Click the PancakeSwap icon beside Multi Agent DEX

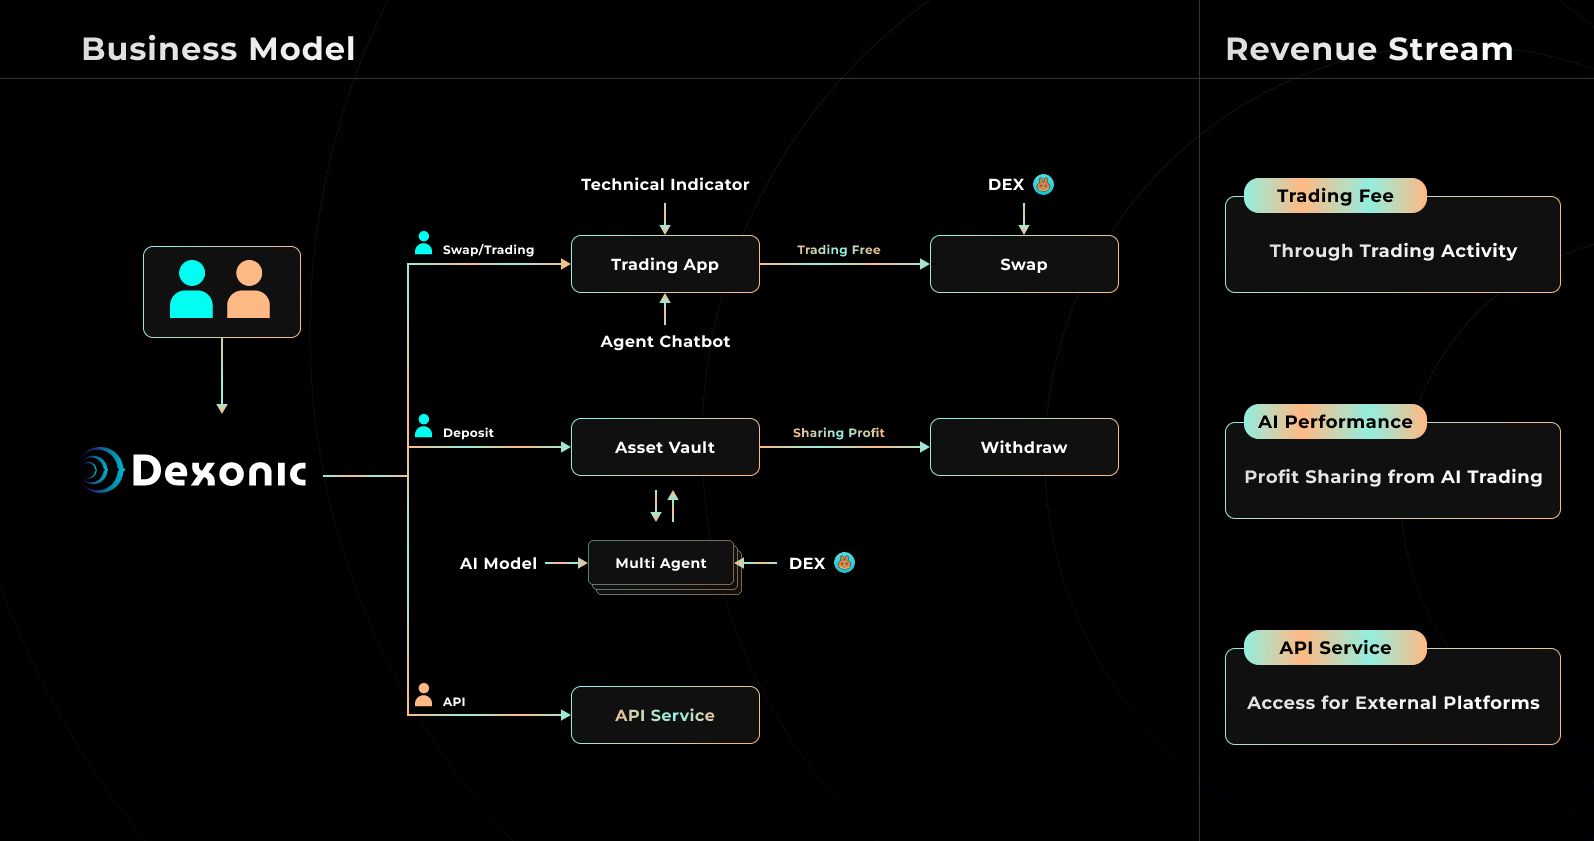[844, 563]
